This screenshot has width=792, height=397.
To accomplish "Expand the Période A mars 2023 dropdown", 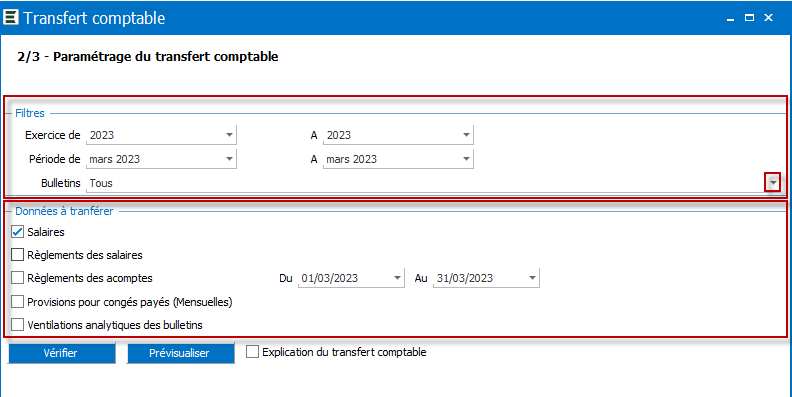I will (466, 159).
